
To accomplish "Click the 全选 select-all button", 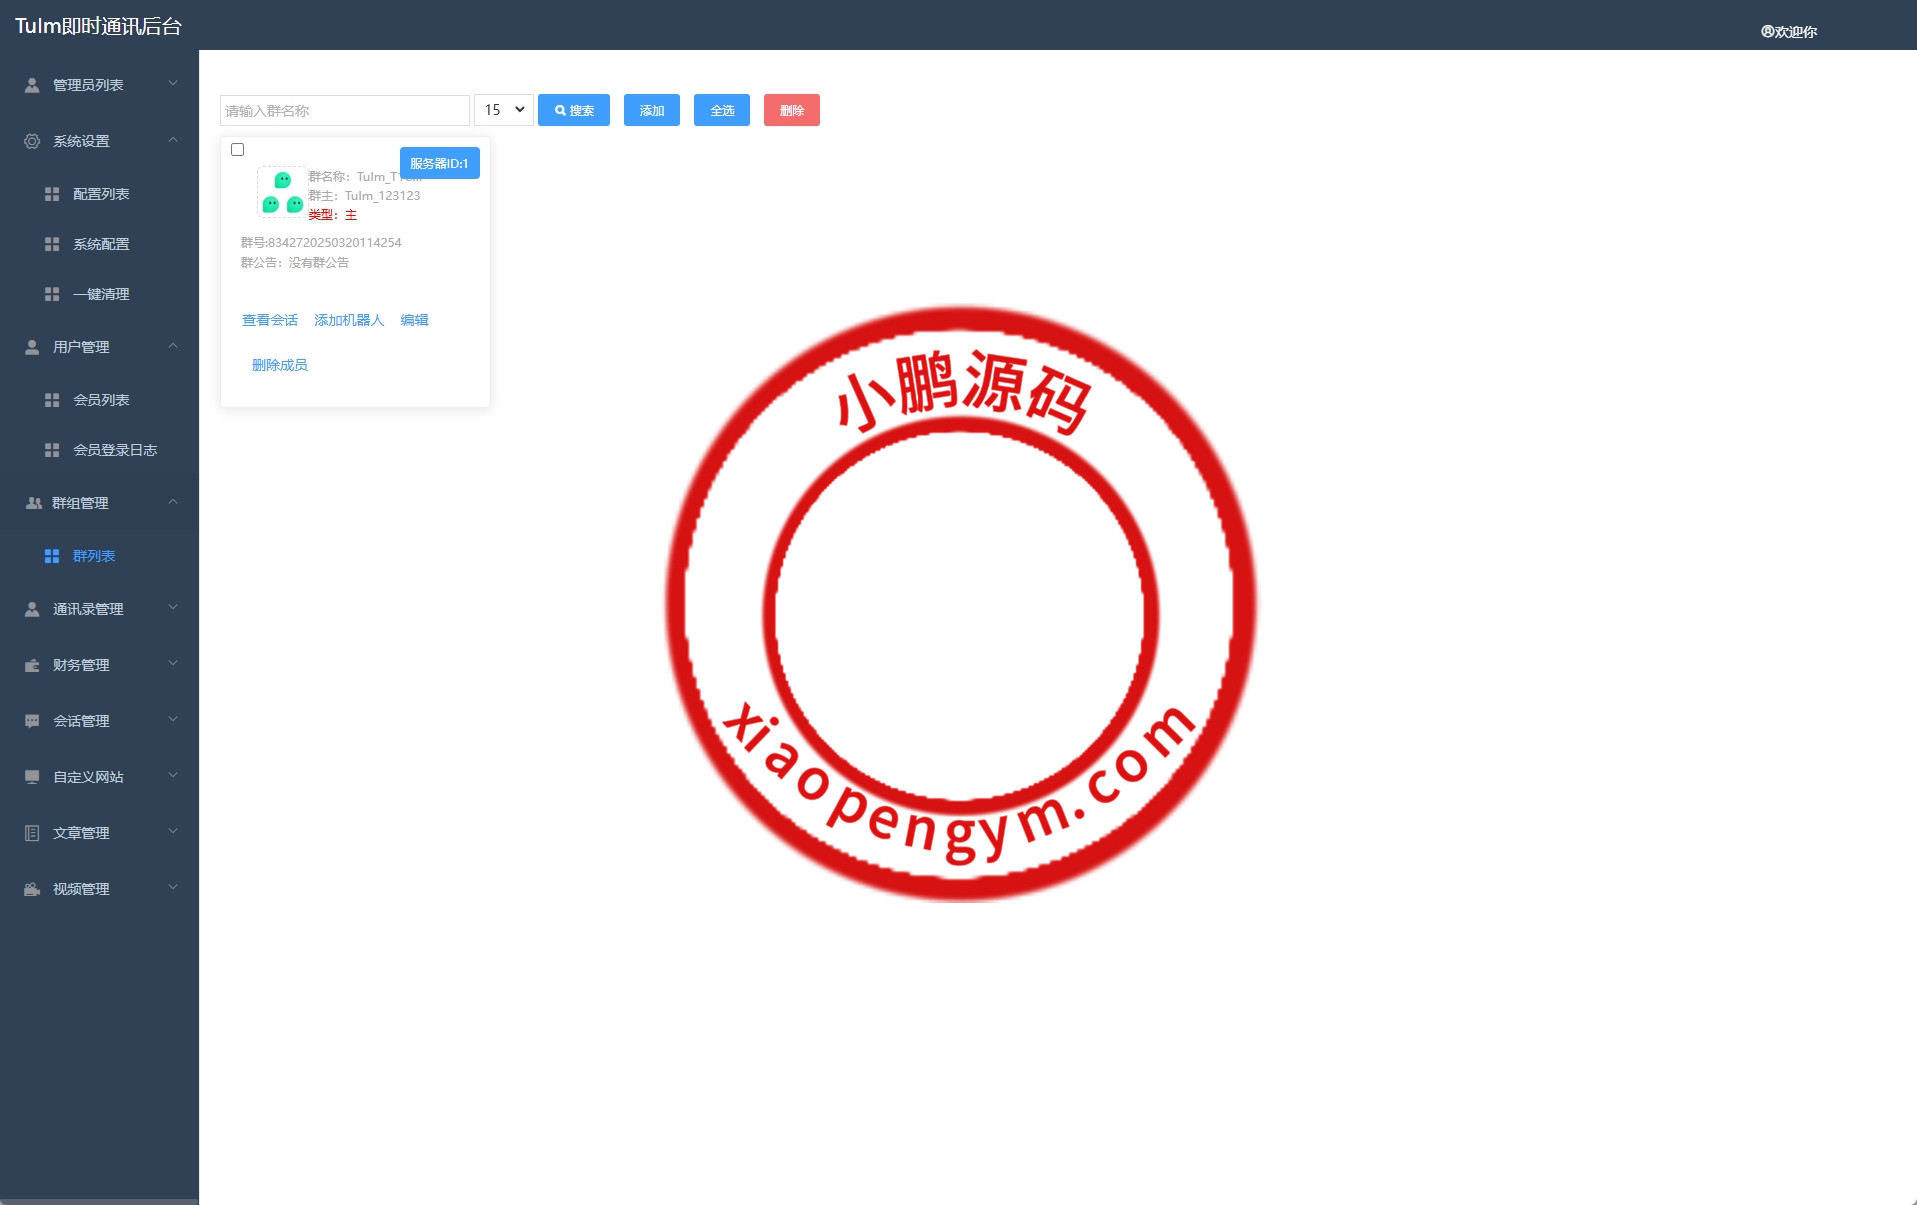I will tap(722, 110).
